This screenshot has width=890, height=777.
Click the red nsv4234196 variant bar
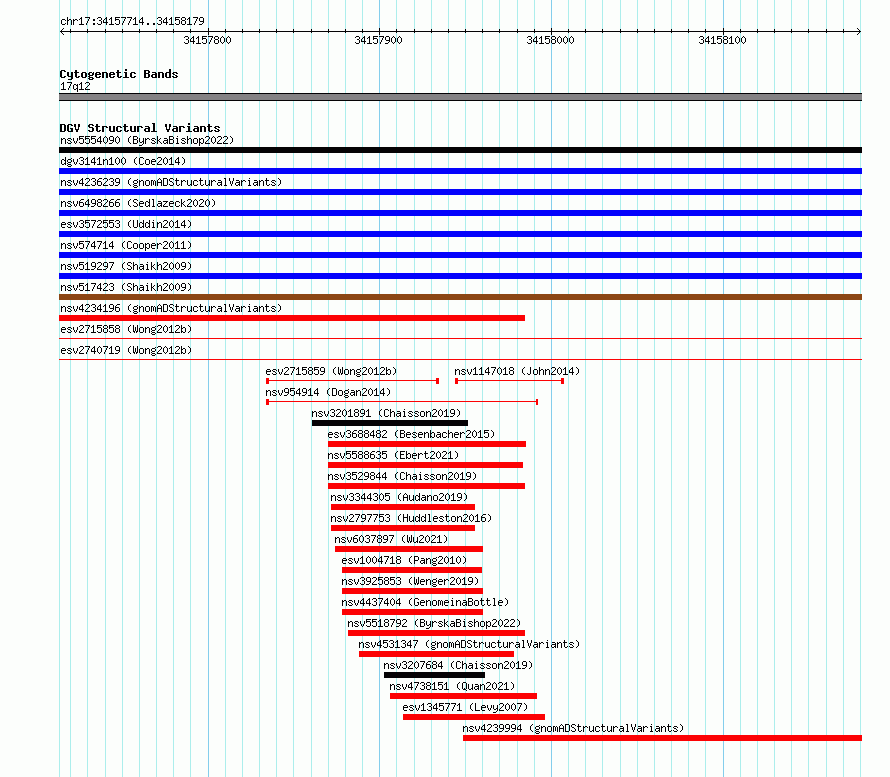pos(292,318)
